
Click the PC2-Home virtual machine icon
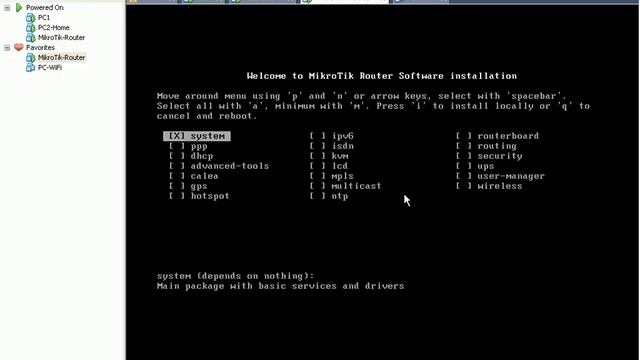pos(31,27)
